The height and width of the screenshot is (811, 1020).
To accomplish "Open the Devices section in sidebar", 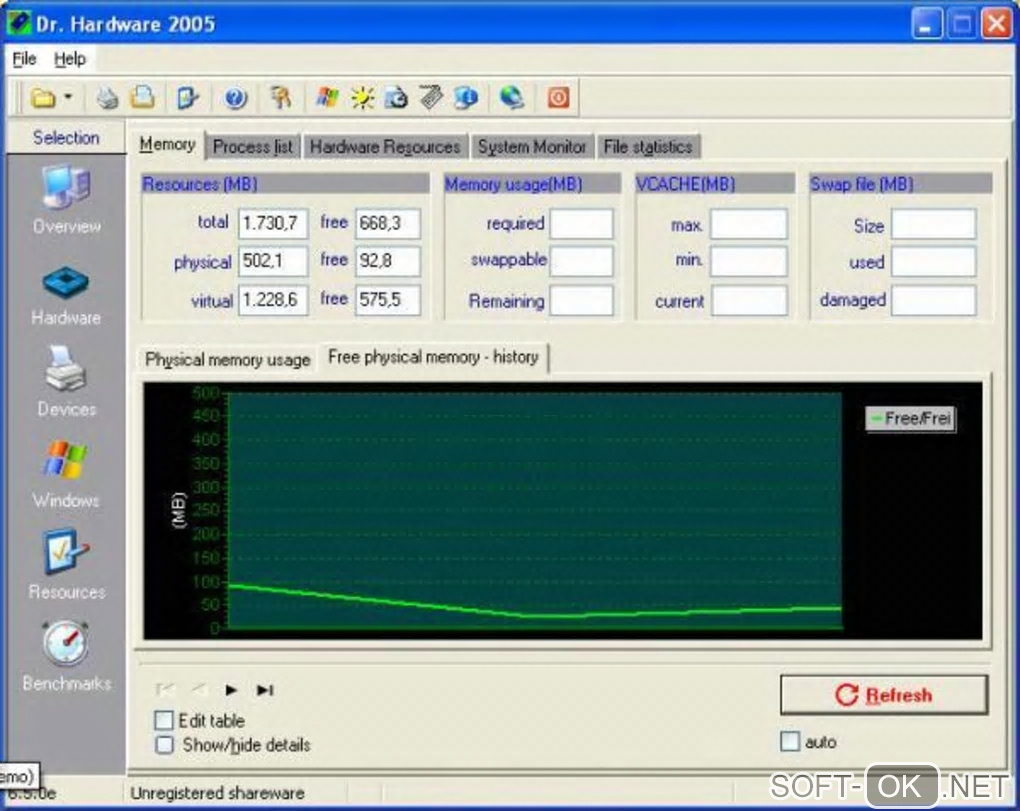I will pyautogui.click(x=66, y=382).
